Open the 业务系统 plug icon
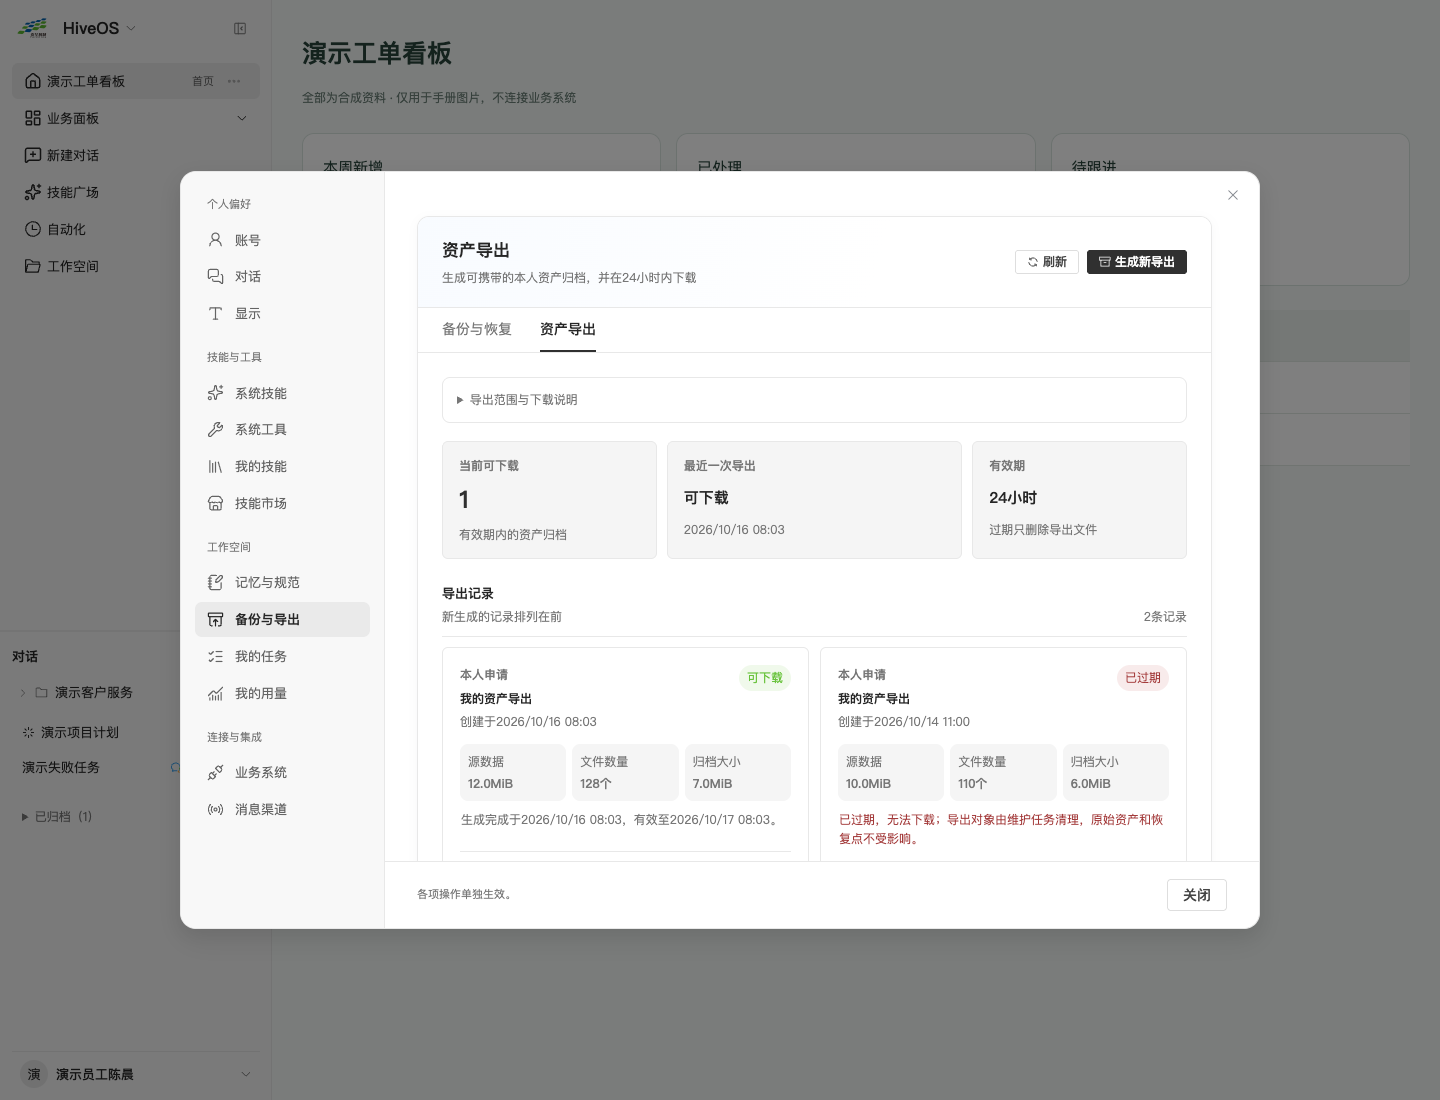This screenshot has height=1100, width=1440. click(x=215, y=773)
